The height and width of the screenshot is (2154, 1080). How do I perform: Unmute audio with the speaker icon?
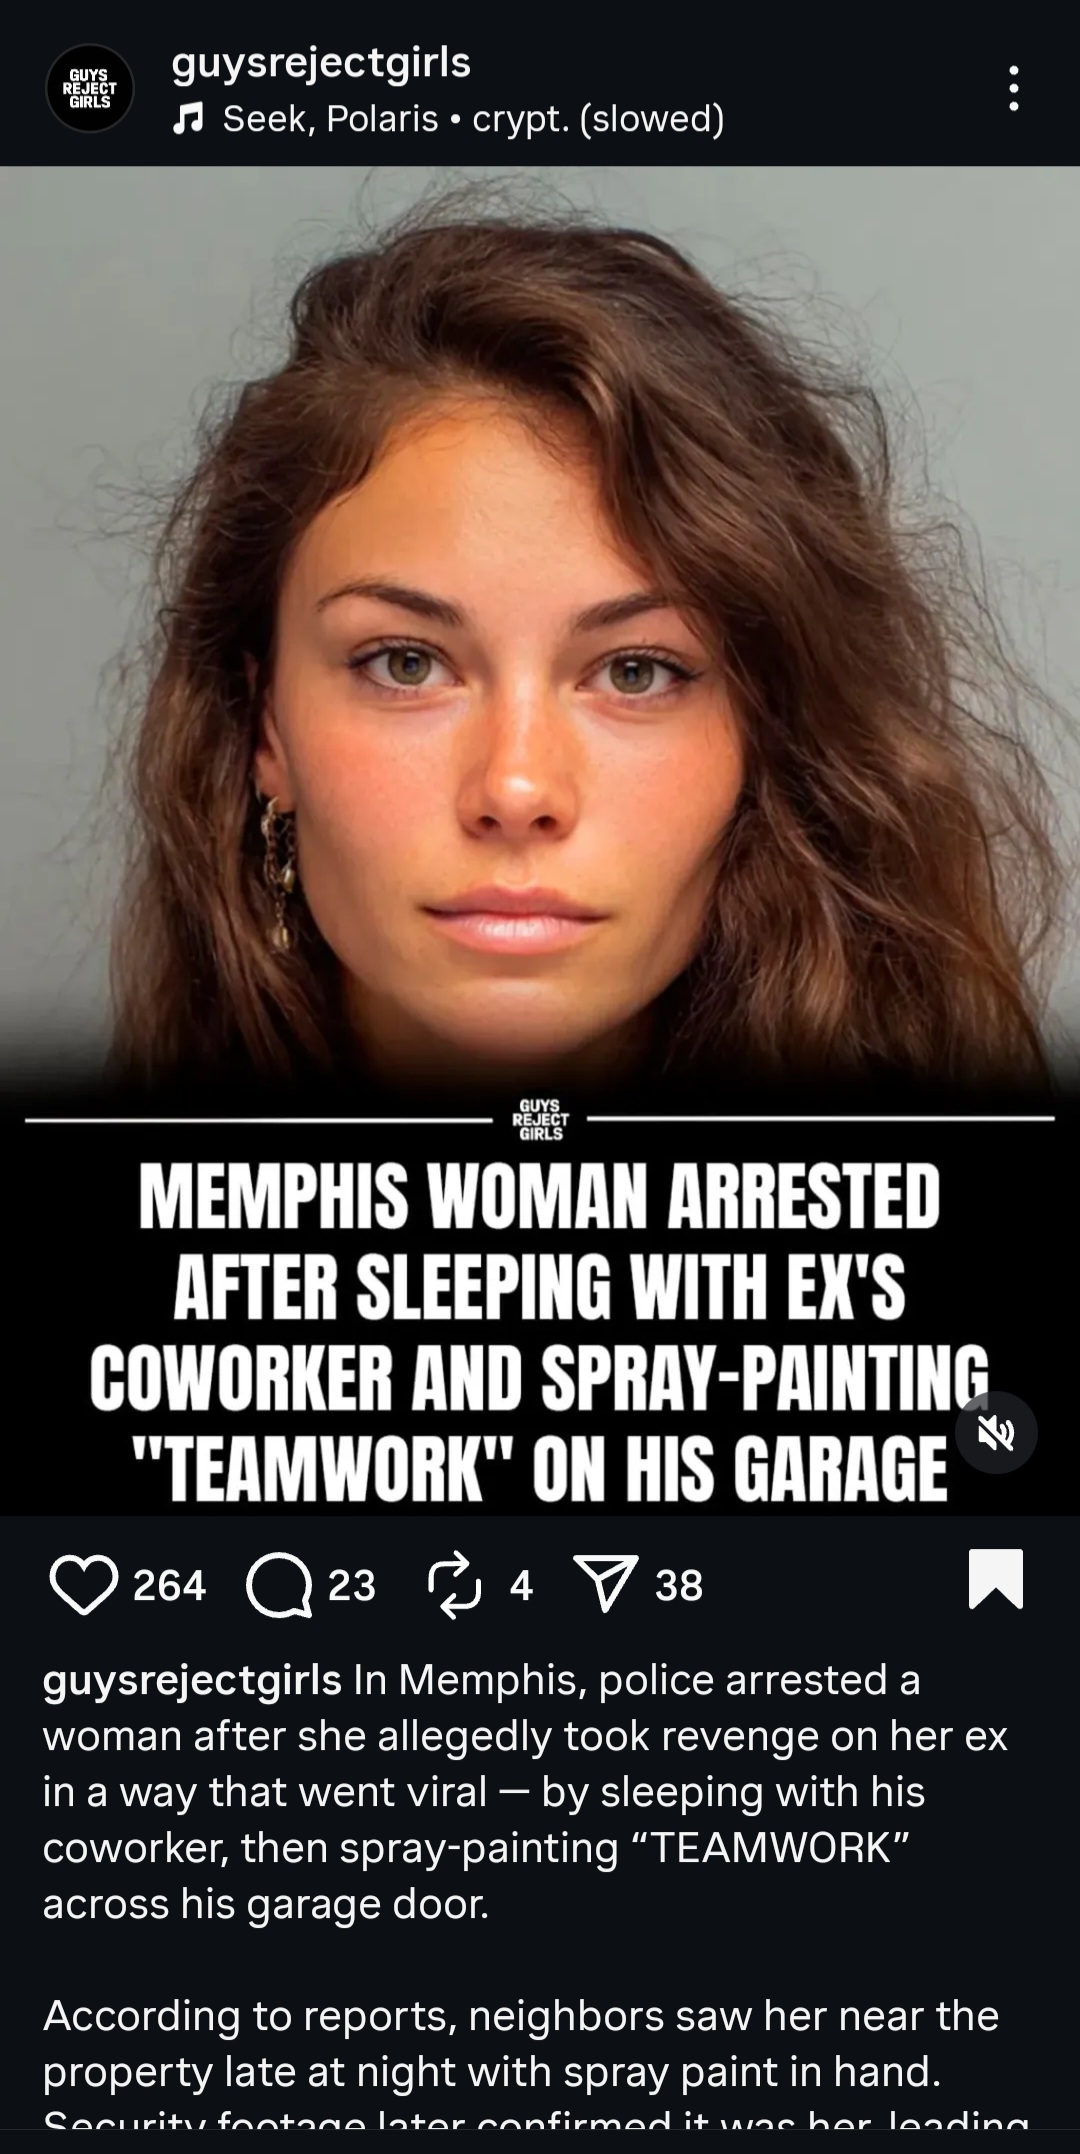coord(996,1433)
